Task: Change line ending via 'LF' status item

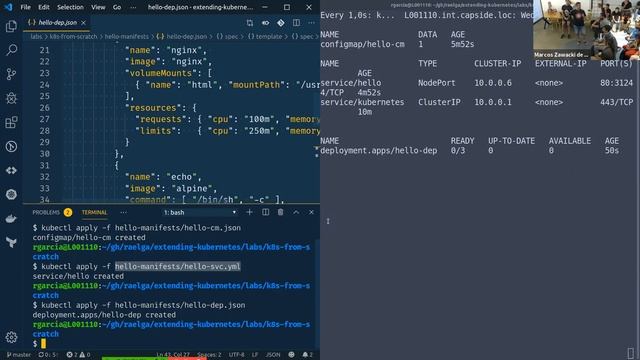Action: [x=255, y=355]
